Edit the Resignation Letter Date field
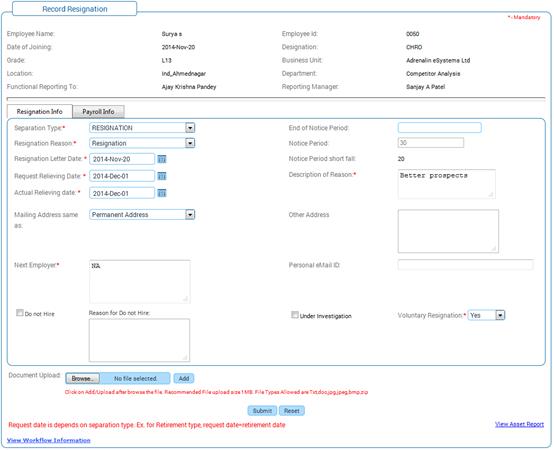Image resolution: width=554 pixels, height=450 pixels. (122, 159)
